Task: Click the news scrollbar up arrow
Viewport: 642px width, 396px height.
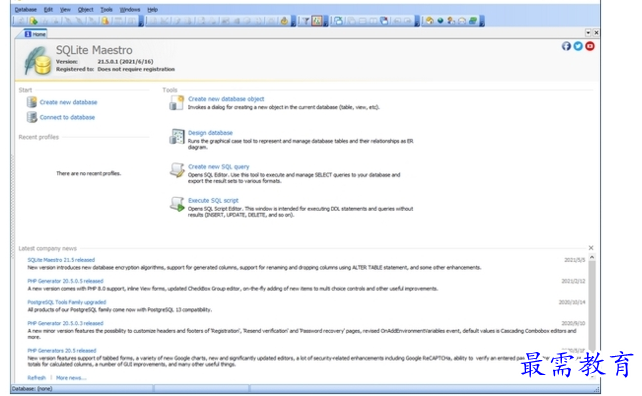Action: pyautogui.click(x=592, y=257)
